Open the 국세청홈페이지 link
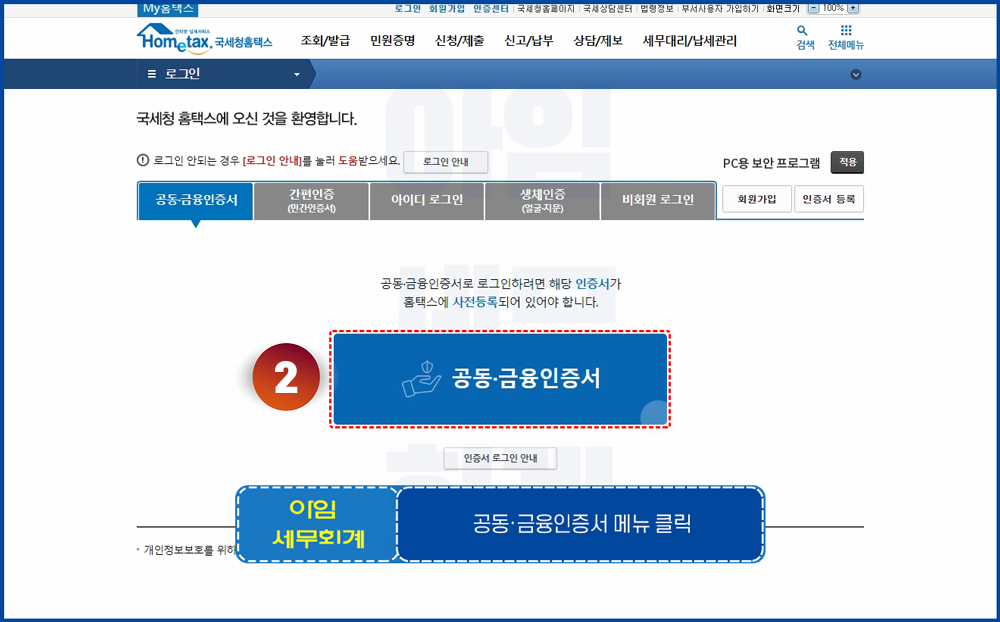 point(546,8)
